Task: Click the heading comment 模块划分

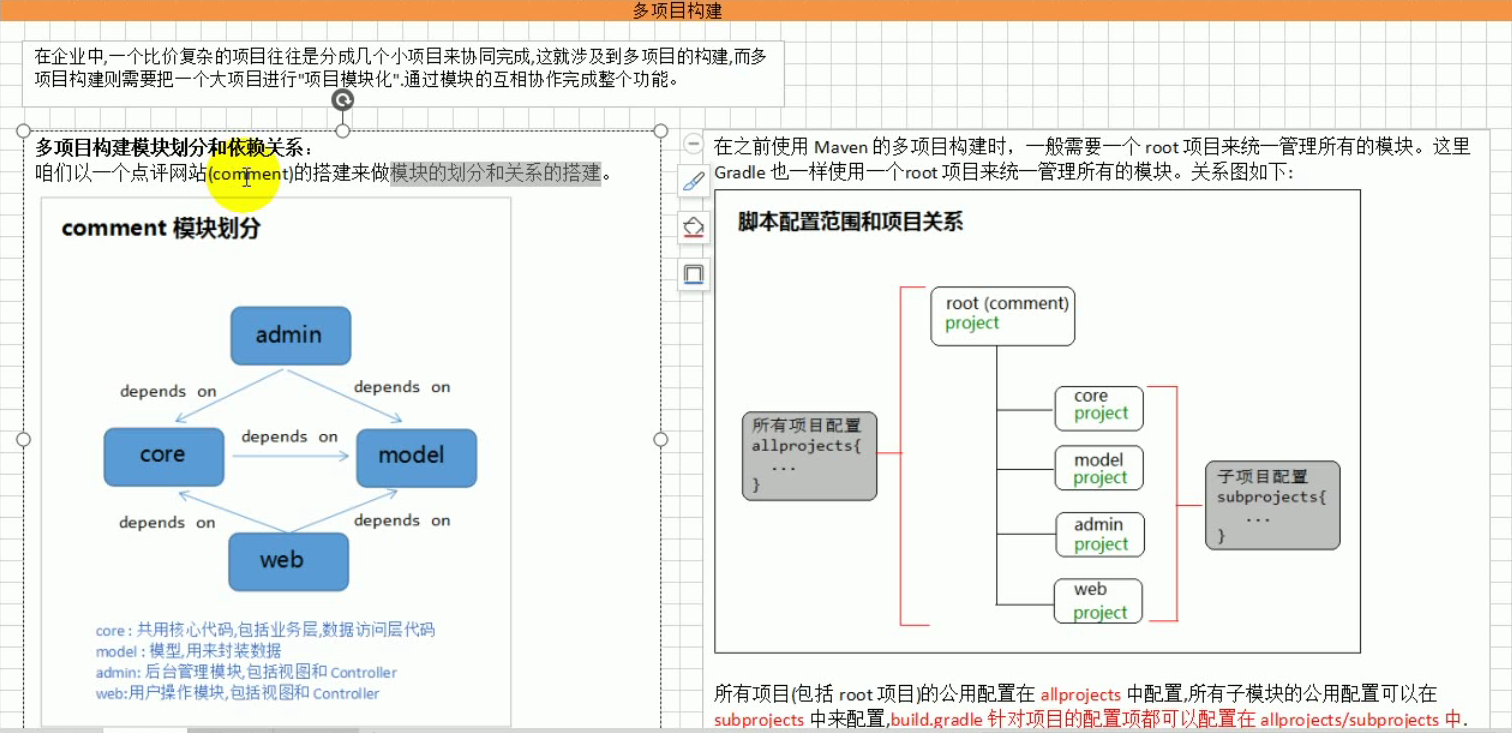Action: tap(161, 228)
